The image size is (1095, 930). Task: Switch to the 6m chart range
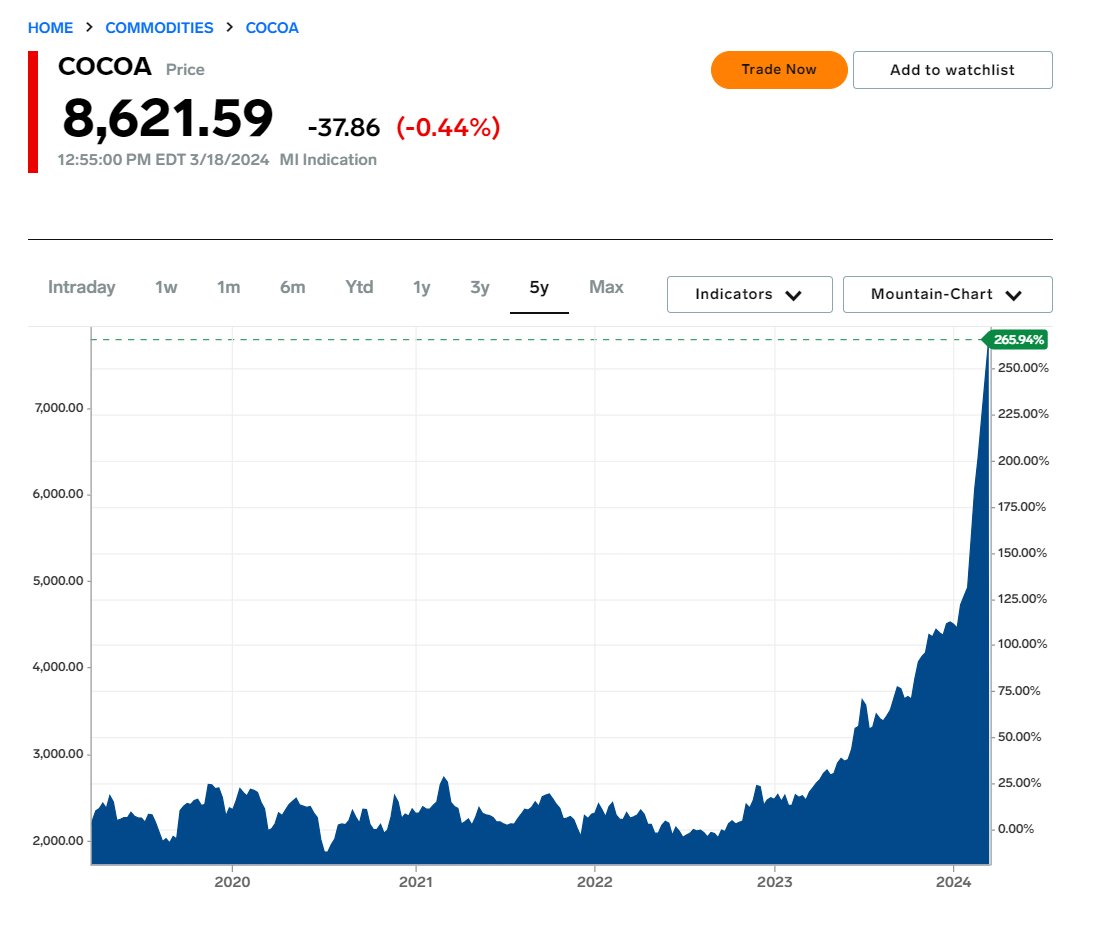click(292, 287)
